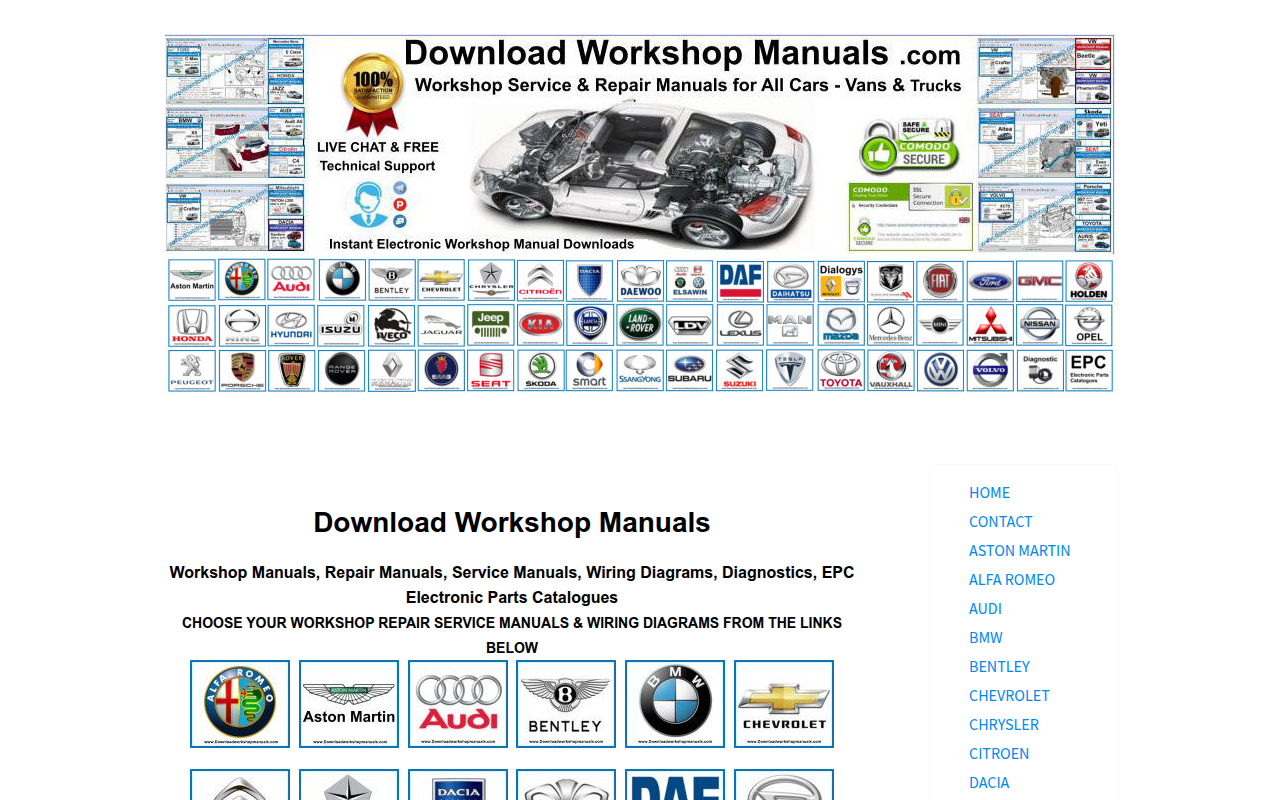This screenshot has height=800, width=1280.
Task: Click the Mazda logo in the banner
Action: (x=840, y=326)
